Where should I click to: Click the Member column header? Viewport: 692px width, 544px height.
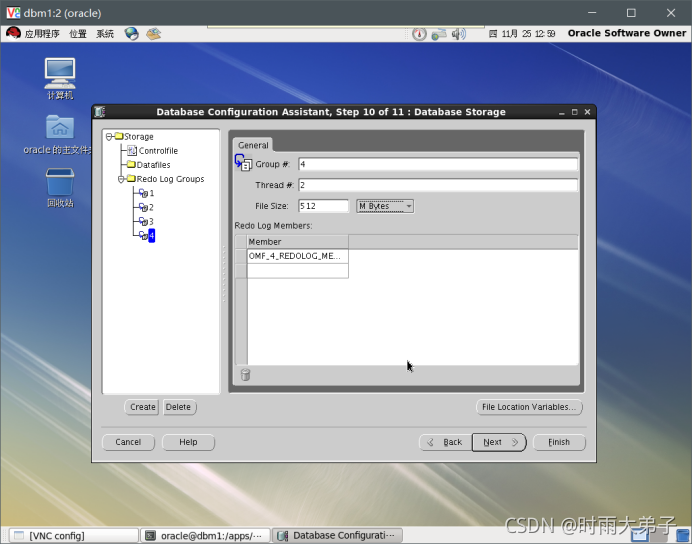click(x=297, y=242)
